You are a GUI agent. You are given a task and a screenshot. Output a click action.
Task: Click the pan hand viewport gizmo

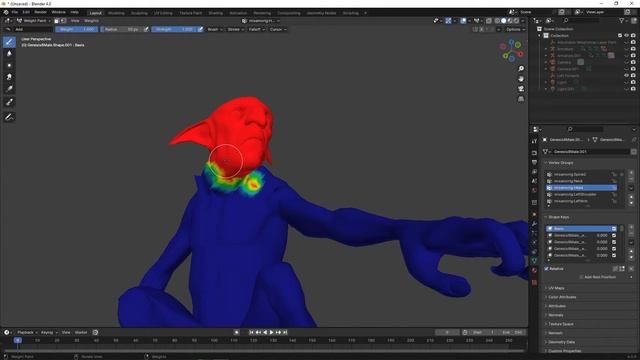[x=521, y=78]
